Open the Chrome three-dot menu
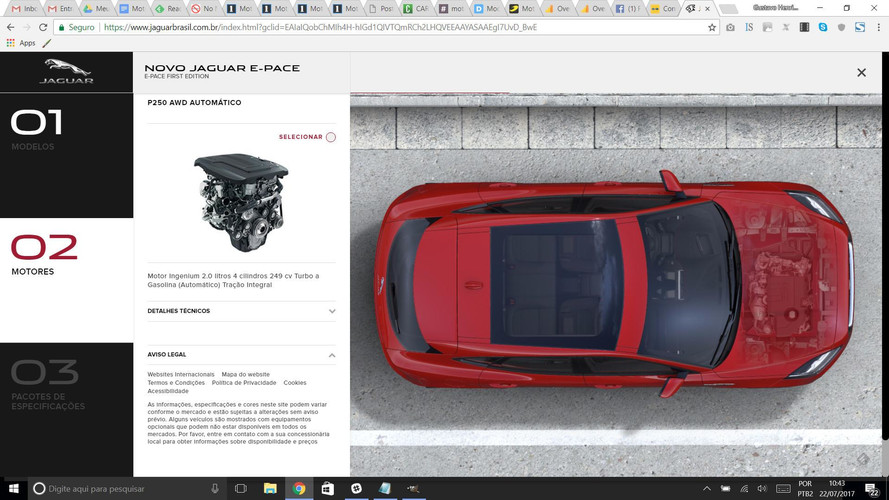The width and height of the screenshot is (889, 500). (x=878, y=27)
